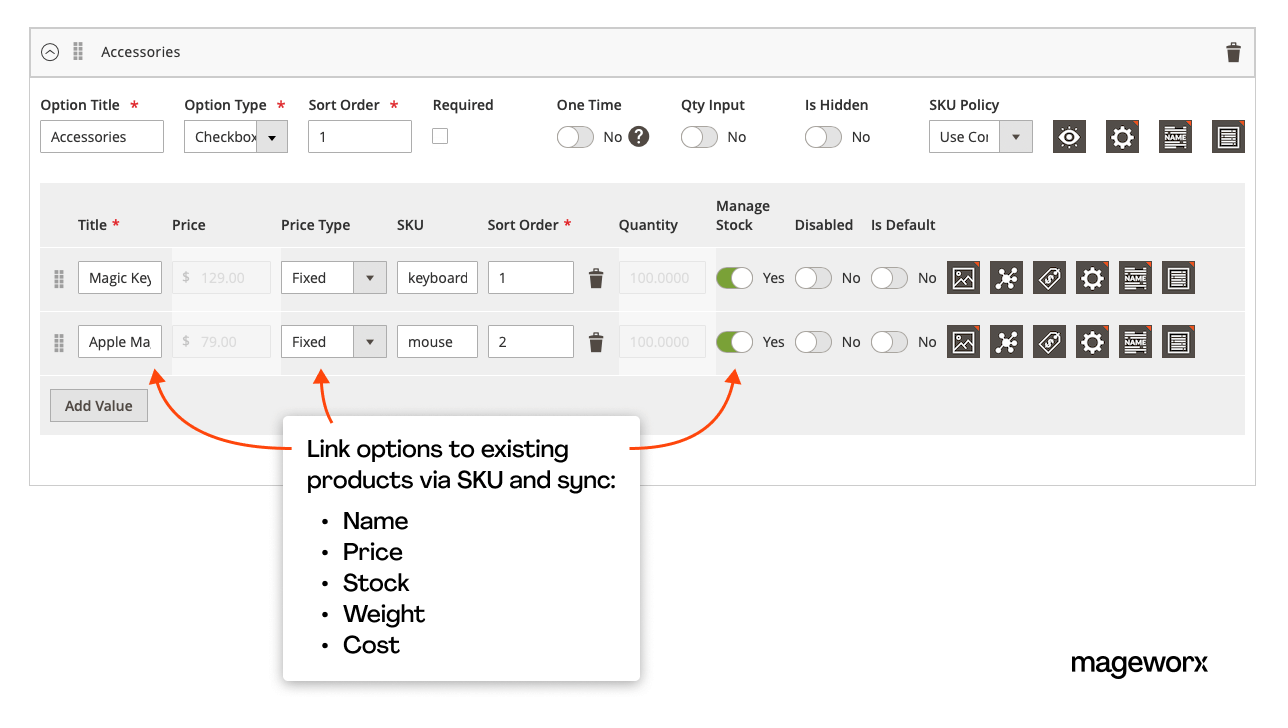Click image icon in Magic Keyboard row
Image resolution: width=1288 pixels, height=728 pixels.
tap(963, 278)
